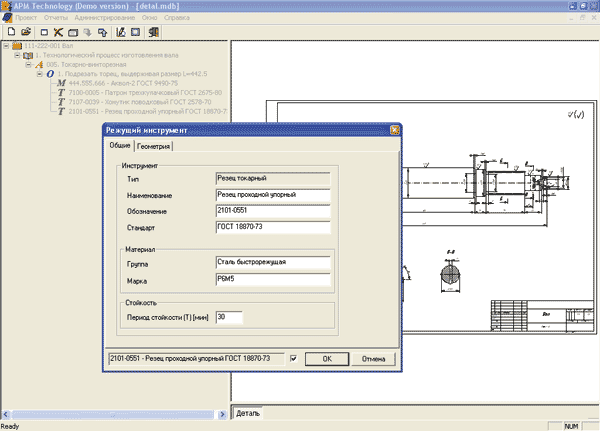Open the Отчеты menu

click(55, 19)
